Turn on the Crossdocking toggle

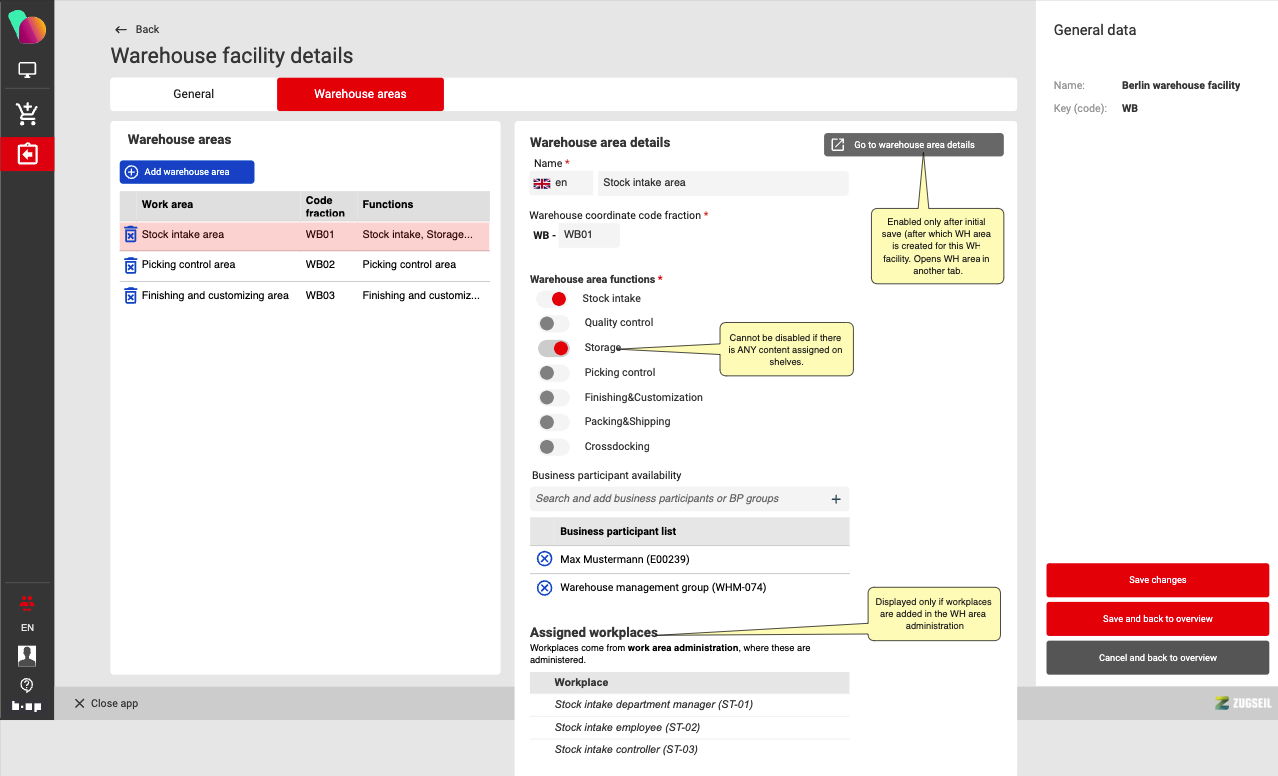(x=553, y=447)
